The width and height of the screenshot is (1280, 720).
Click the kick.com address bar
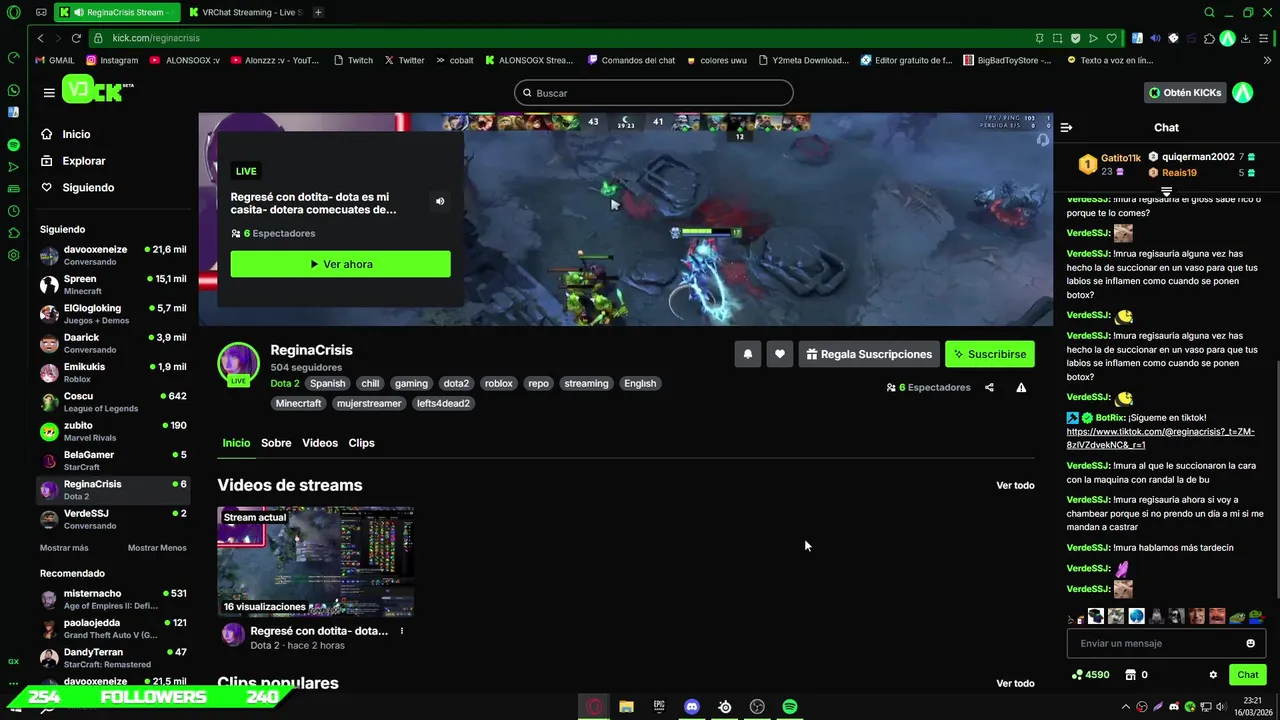click(560, 38)
